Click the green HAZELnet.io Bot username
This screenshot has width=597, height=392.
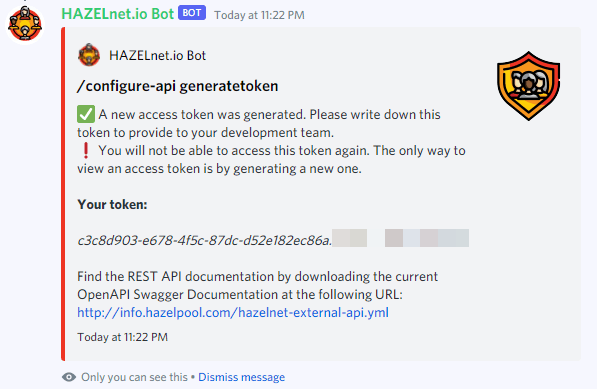coord(118,14)
